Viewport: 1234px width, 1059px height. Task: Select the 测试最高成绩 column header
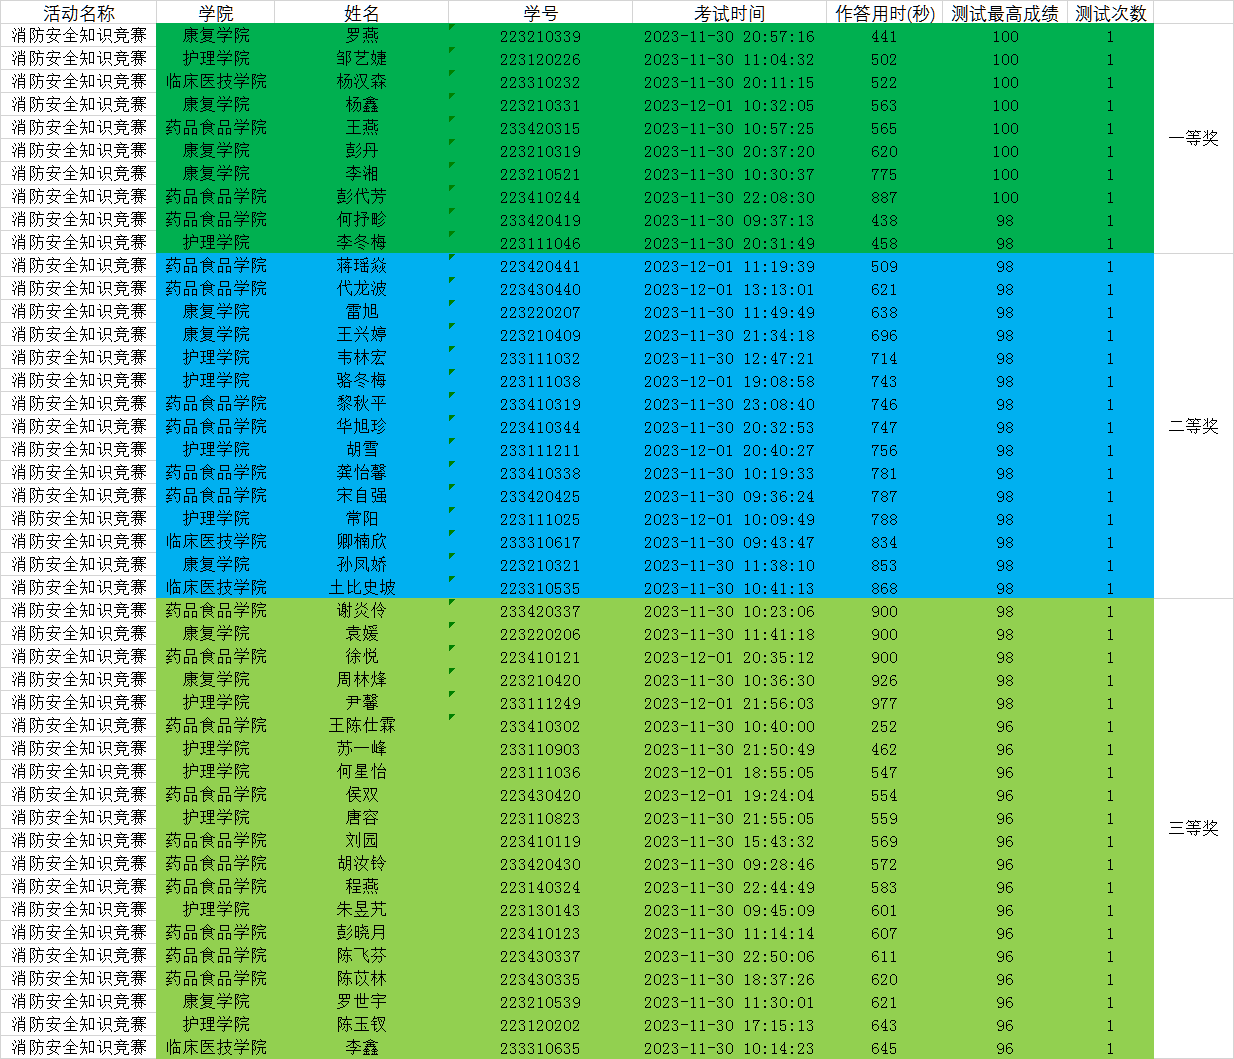(x=1005, y=13)
